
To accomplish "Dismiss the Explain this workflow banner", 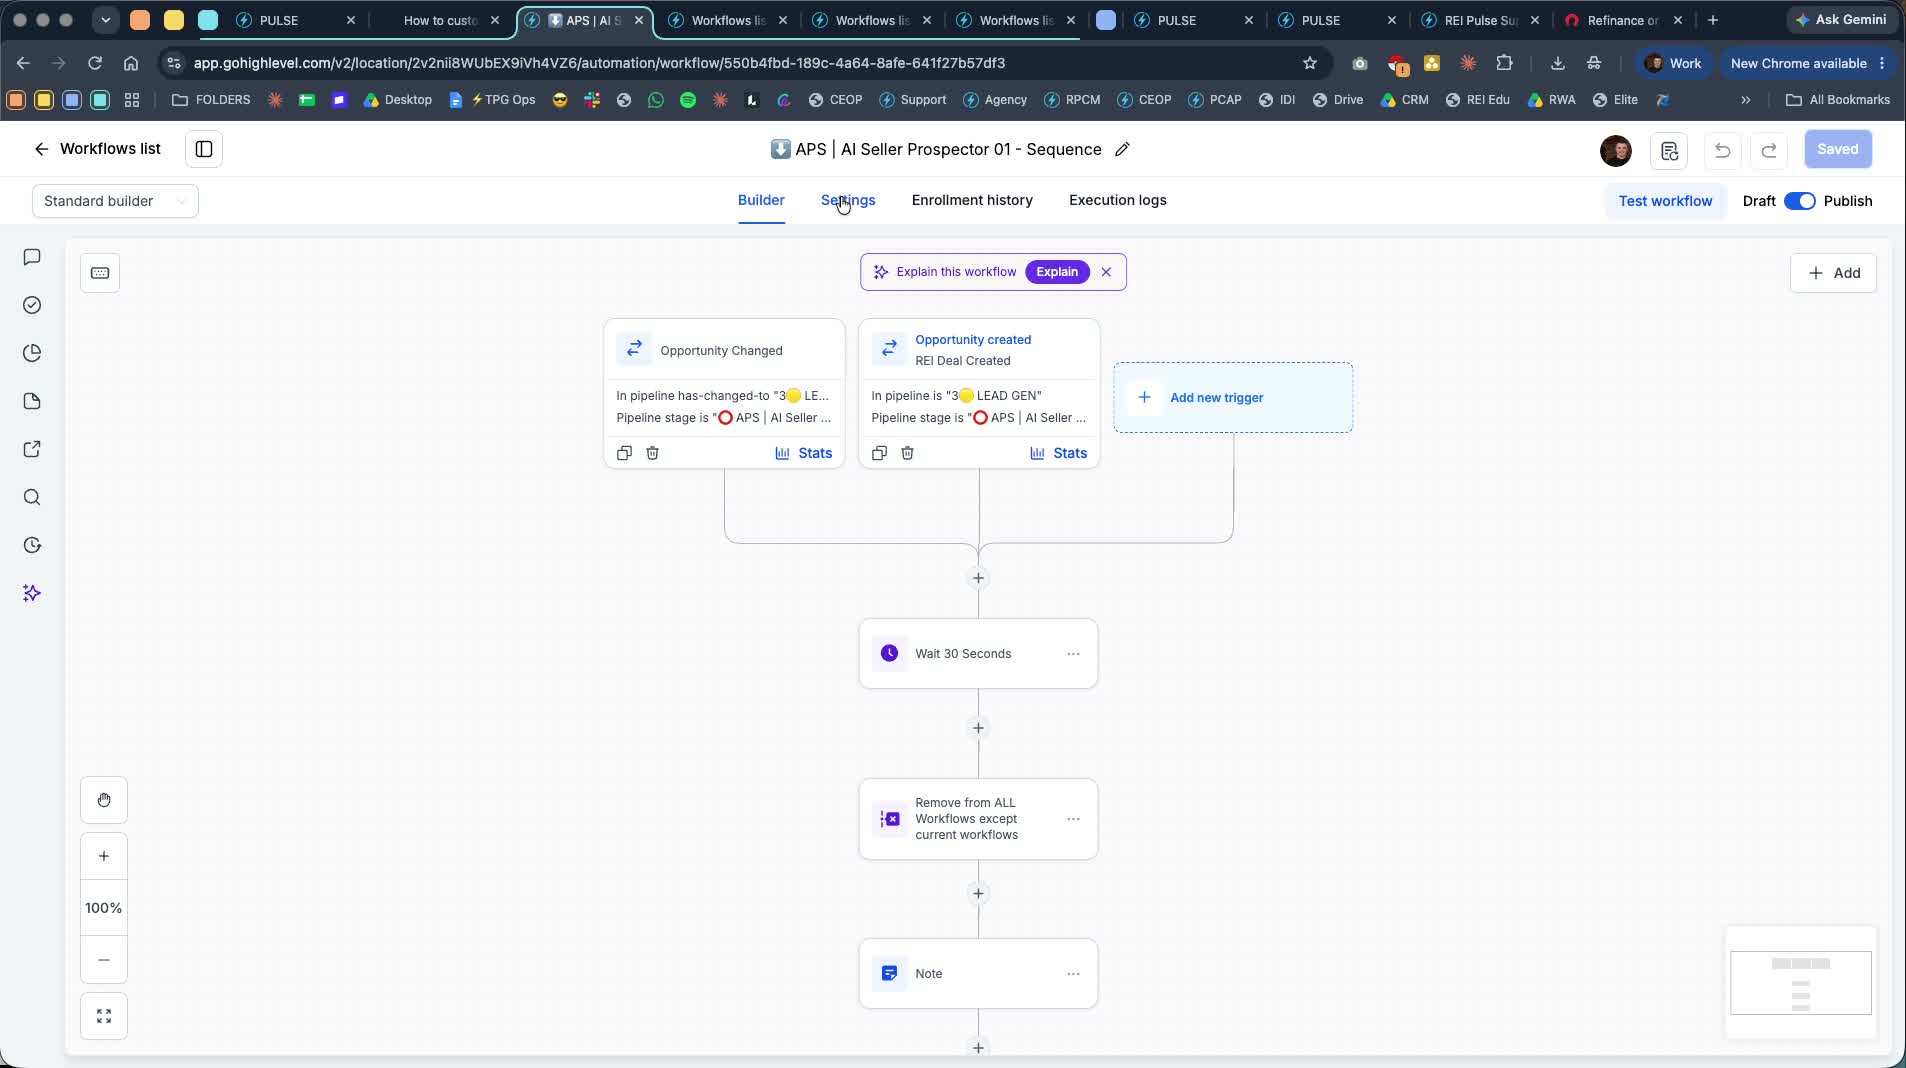I will (1106, 272).
